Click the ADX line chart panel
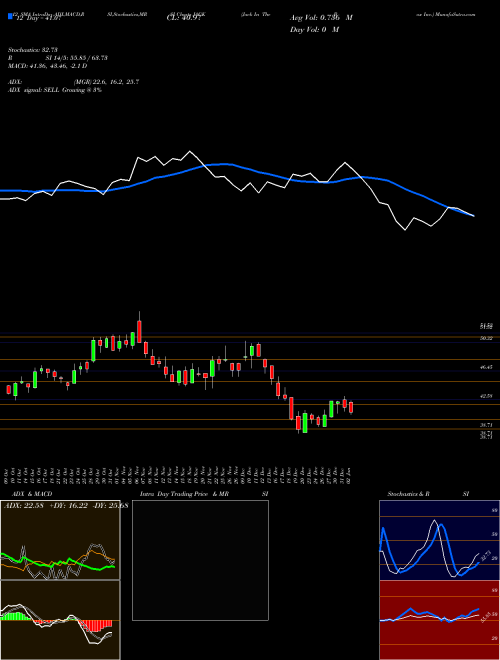Screen dimensions: 500x660 tap(60, 540)
